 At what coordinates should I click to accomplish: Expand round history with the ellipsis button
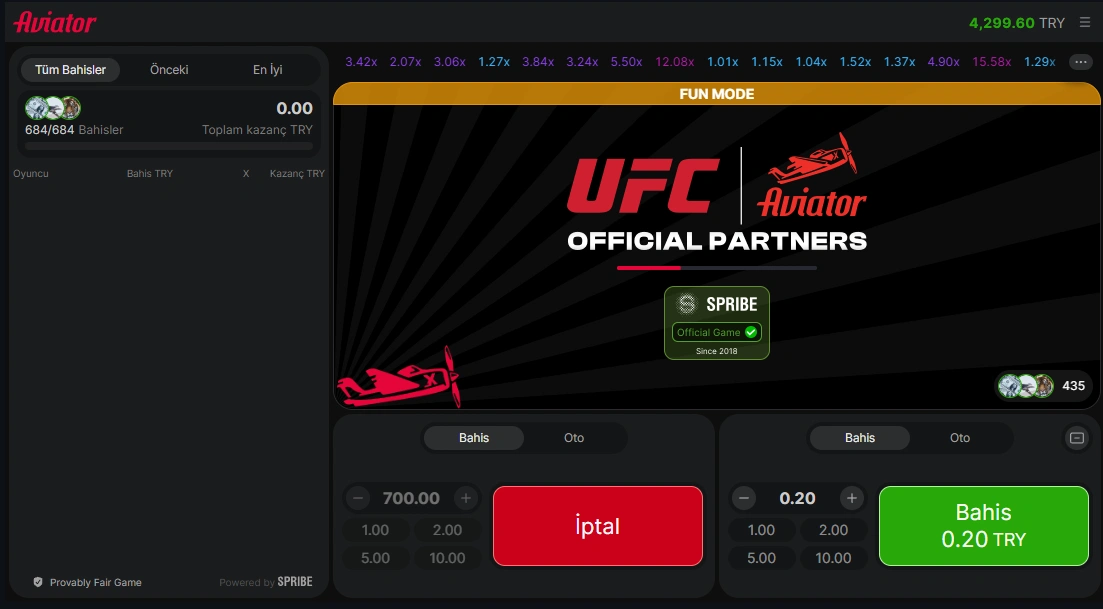pyautogui.click(x=1080, y=62)
